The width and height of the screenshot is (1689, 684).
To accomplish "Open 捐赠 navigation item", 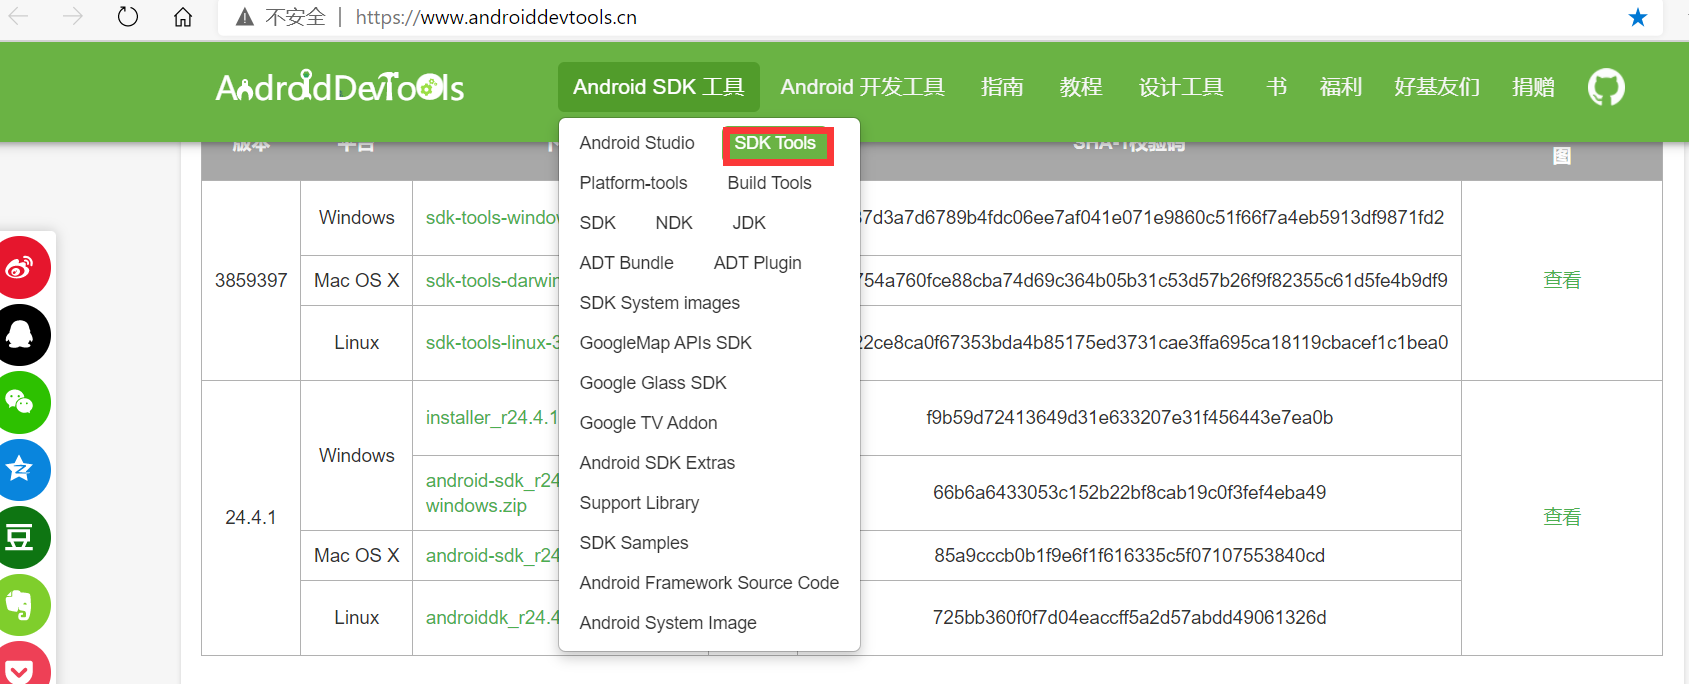I will coord(1533,87).
